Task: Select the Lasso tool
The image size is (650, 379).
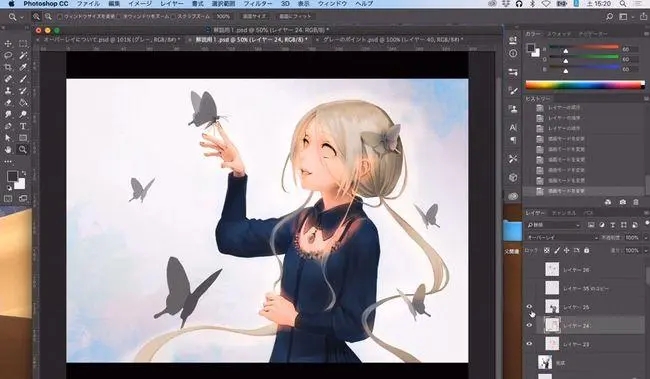Action: click(8, 55)
